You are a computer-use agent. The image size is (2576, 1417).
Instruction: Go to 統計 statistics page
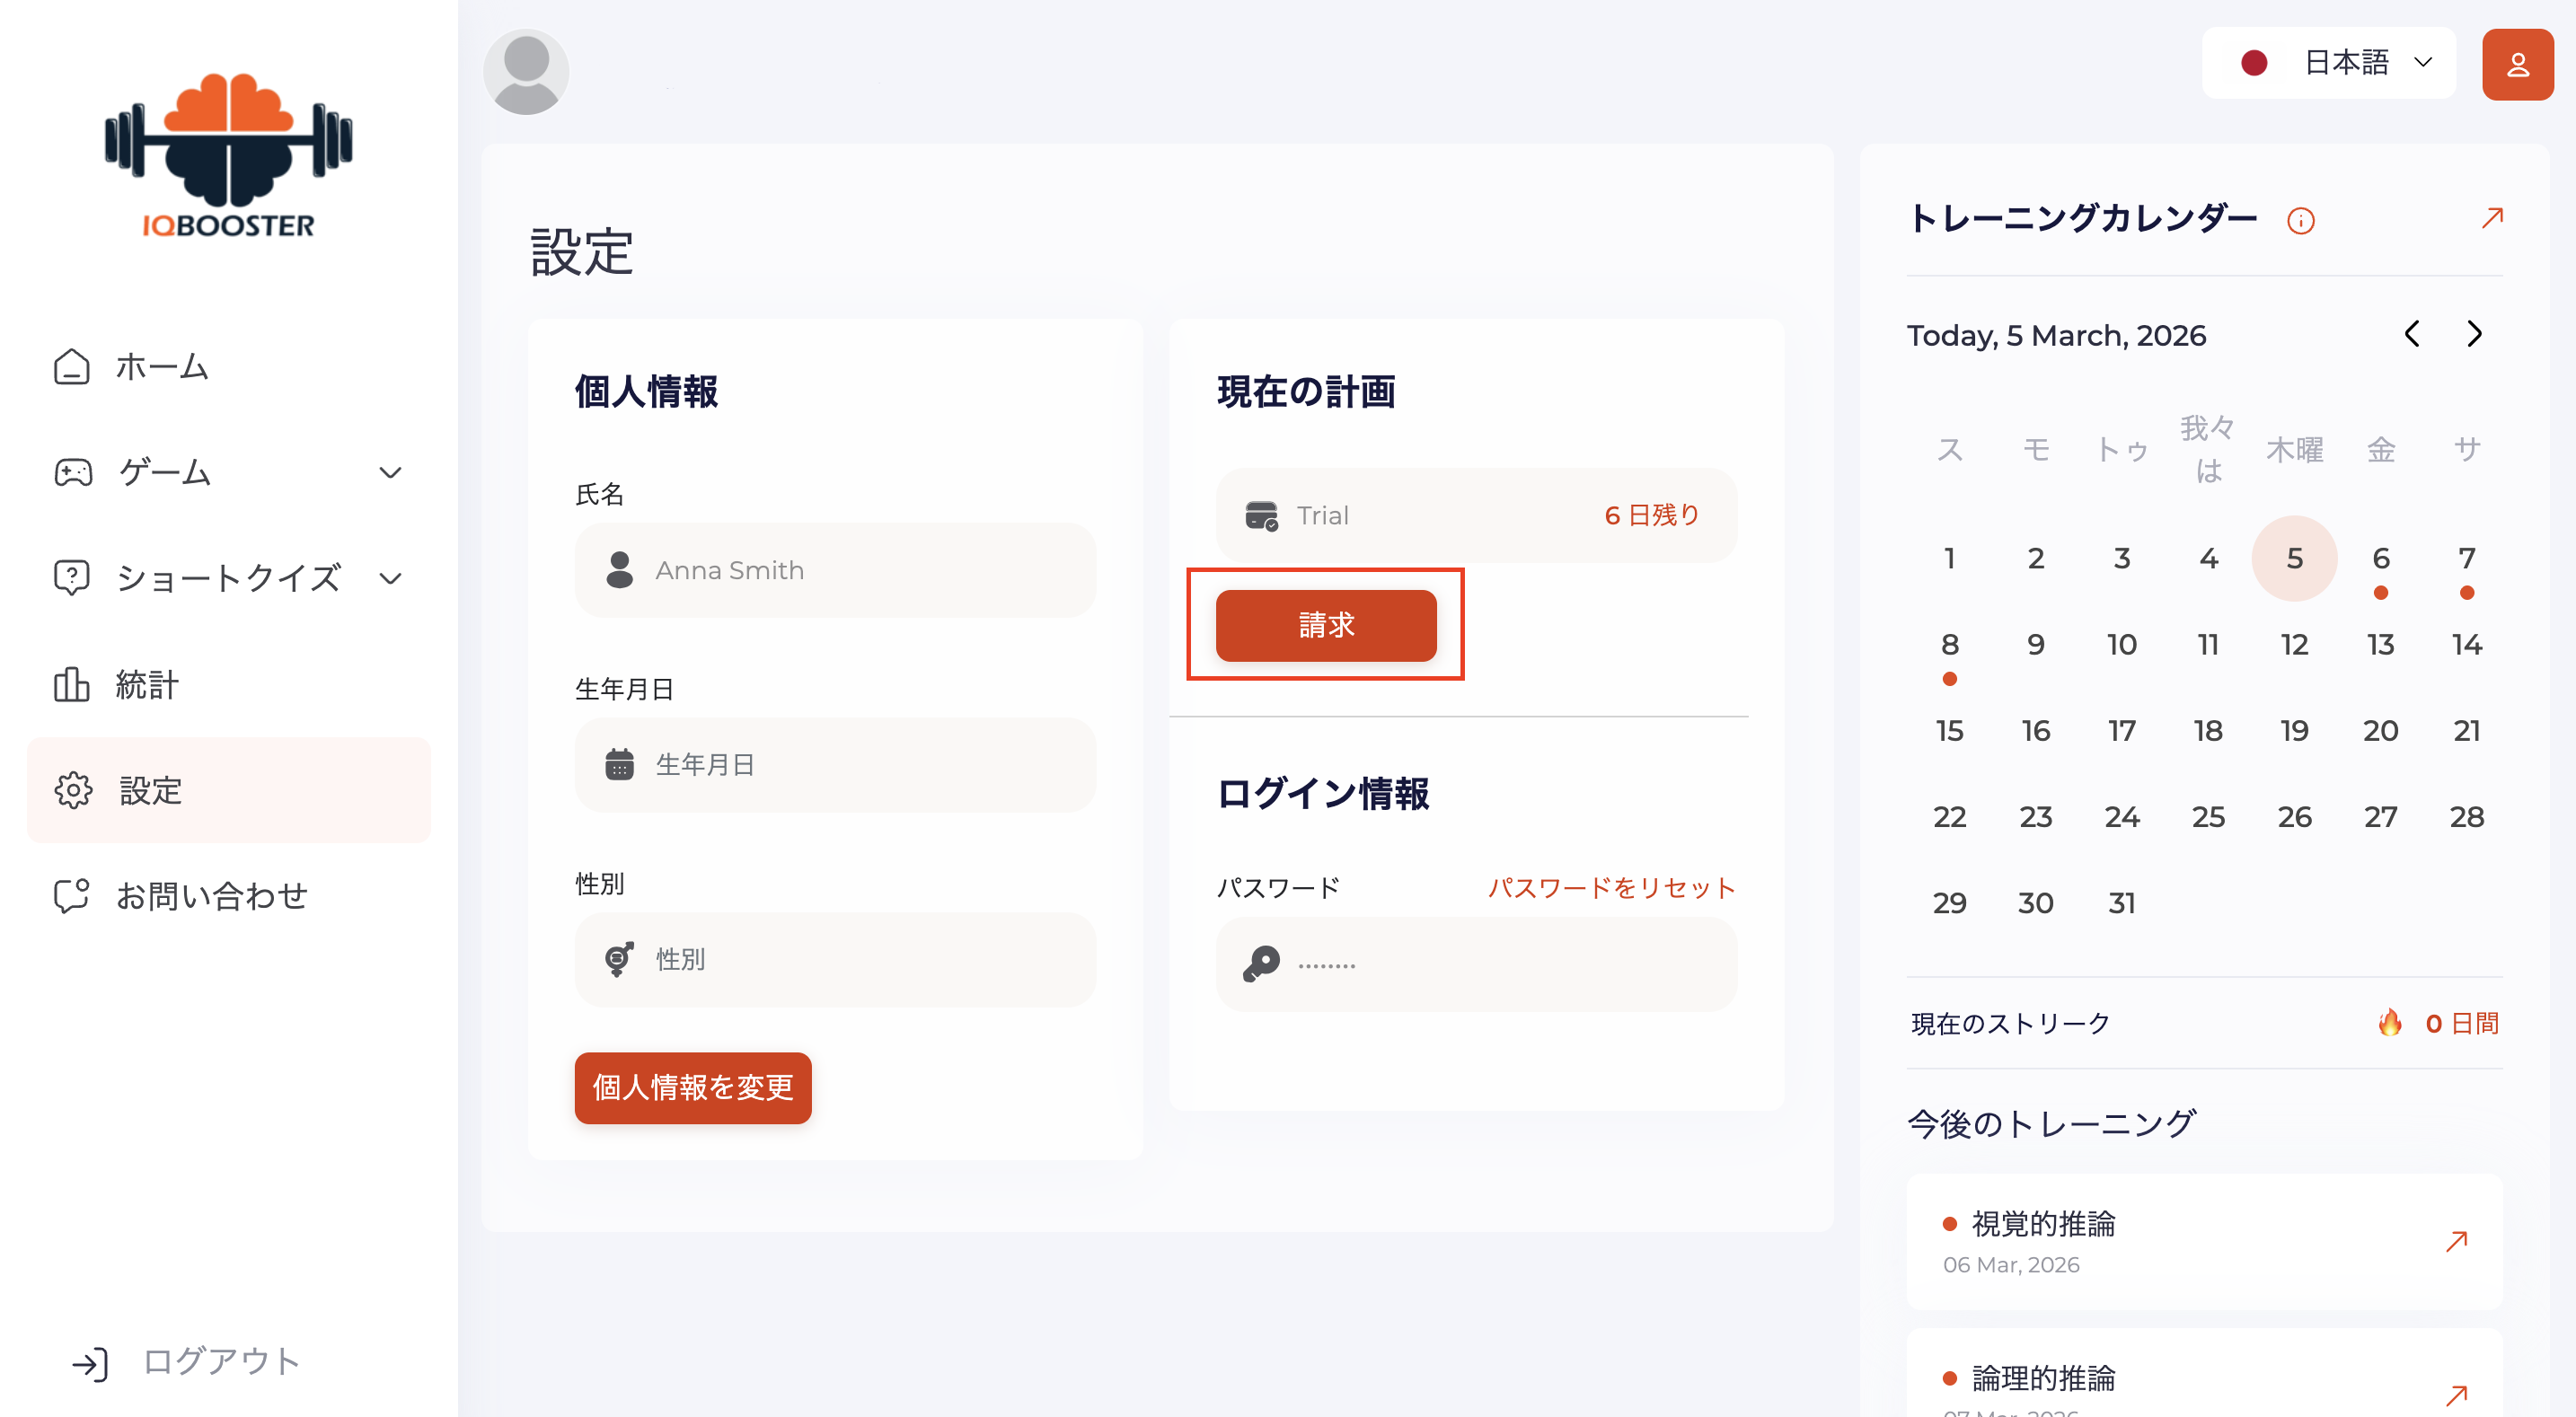(146, 685)
